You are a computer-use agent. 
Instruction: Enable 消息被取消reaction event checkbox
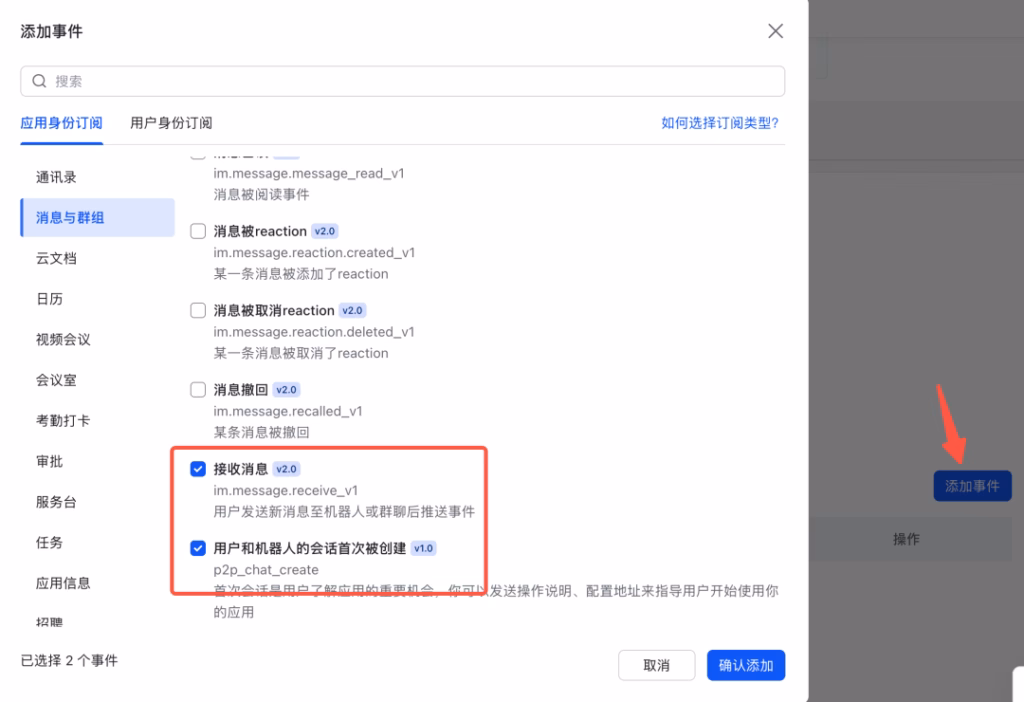[198, 310]
